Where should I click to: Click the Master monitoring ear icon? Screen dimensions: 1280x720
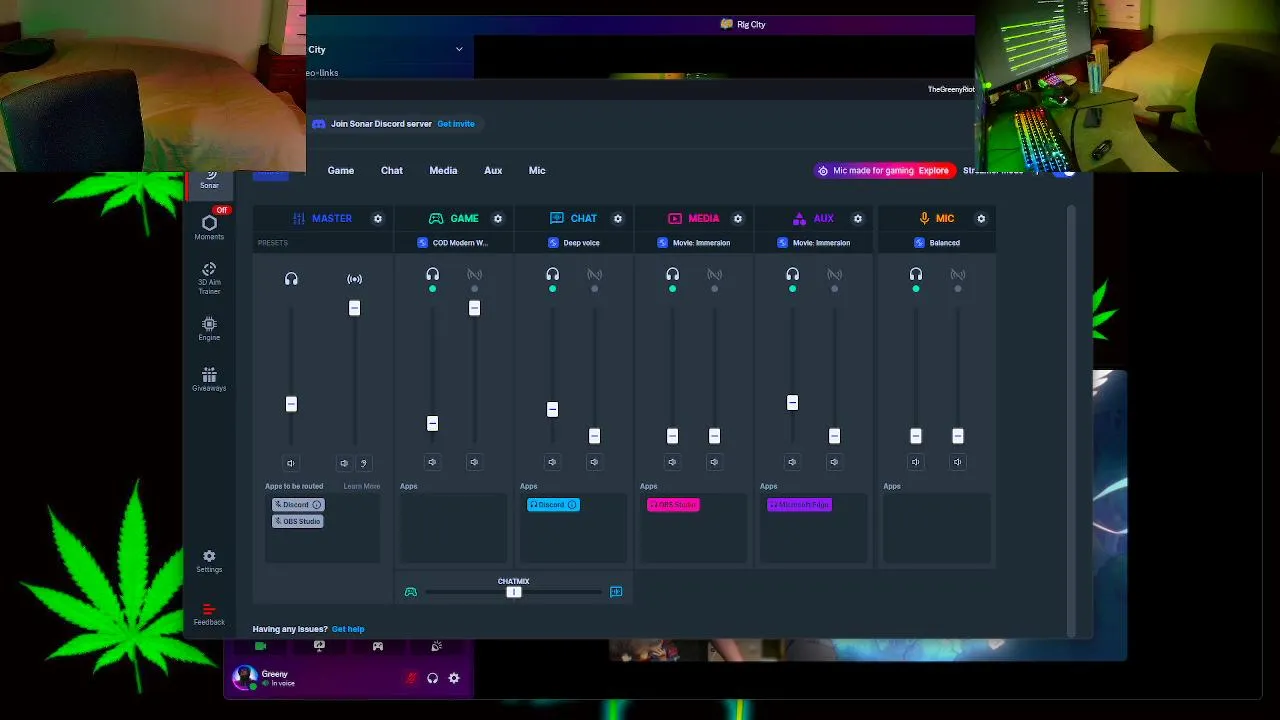(x=363, y=463)
